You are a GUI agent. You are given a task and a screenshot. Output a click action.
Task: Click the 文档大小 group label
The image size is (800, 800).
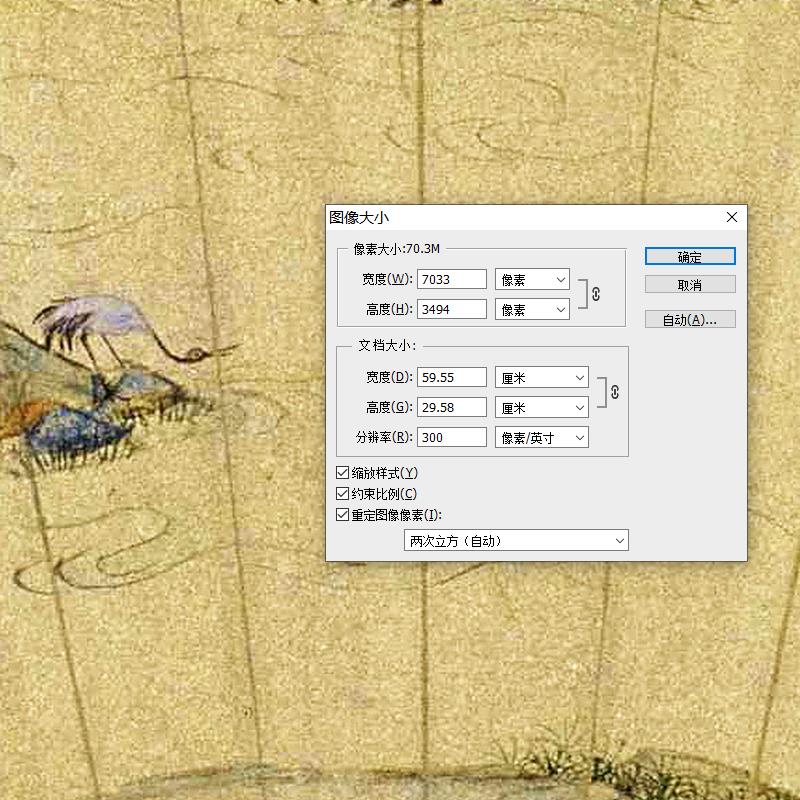coord(387,345)
